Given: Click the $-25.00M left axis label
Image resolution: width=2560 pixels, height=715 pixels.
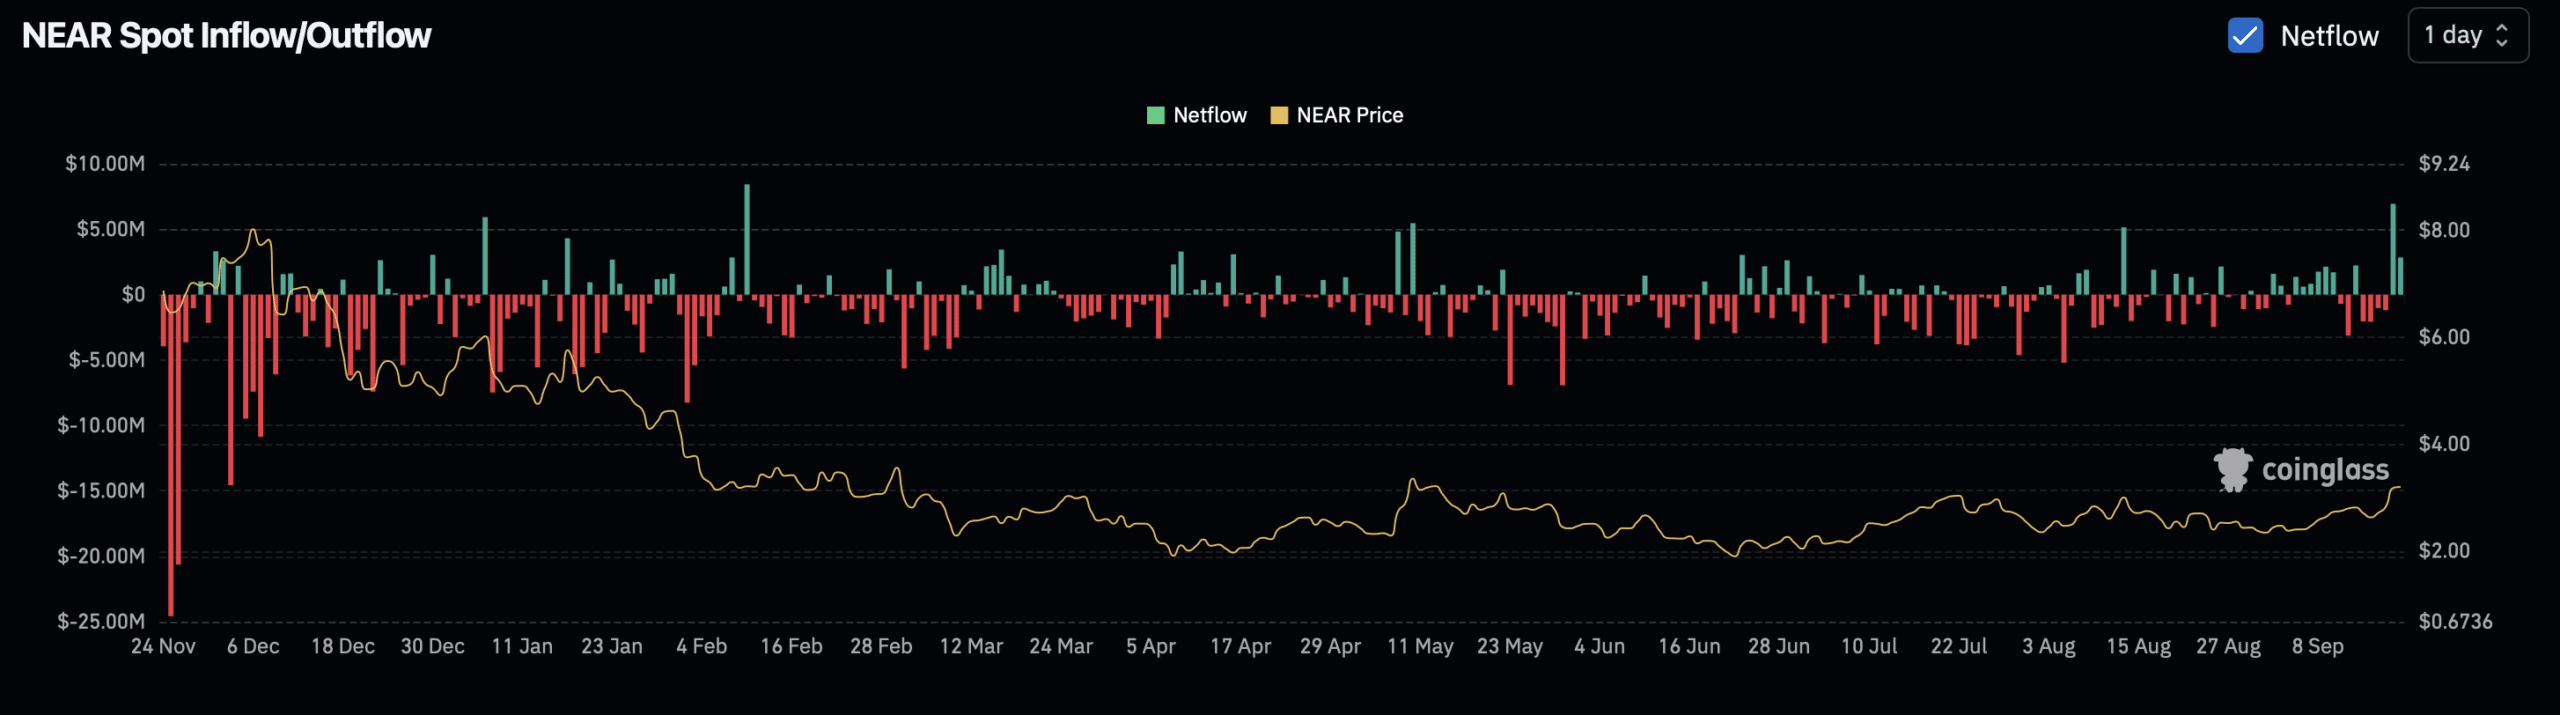Looking at the screenshot, I should pos(101,621).
